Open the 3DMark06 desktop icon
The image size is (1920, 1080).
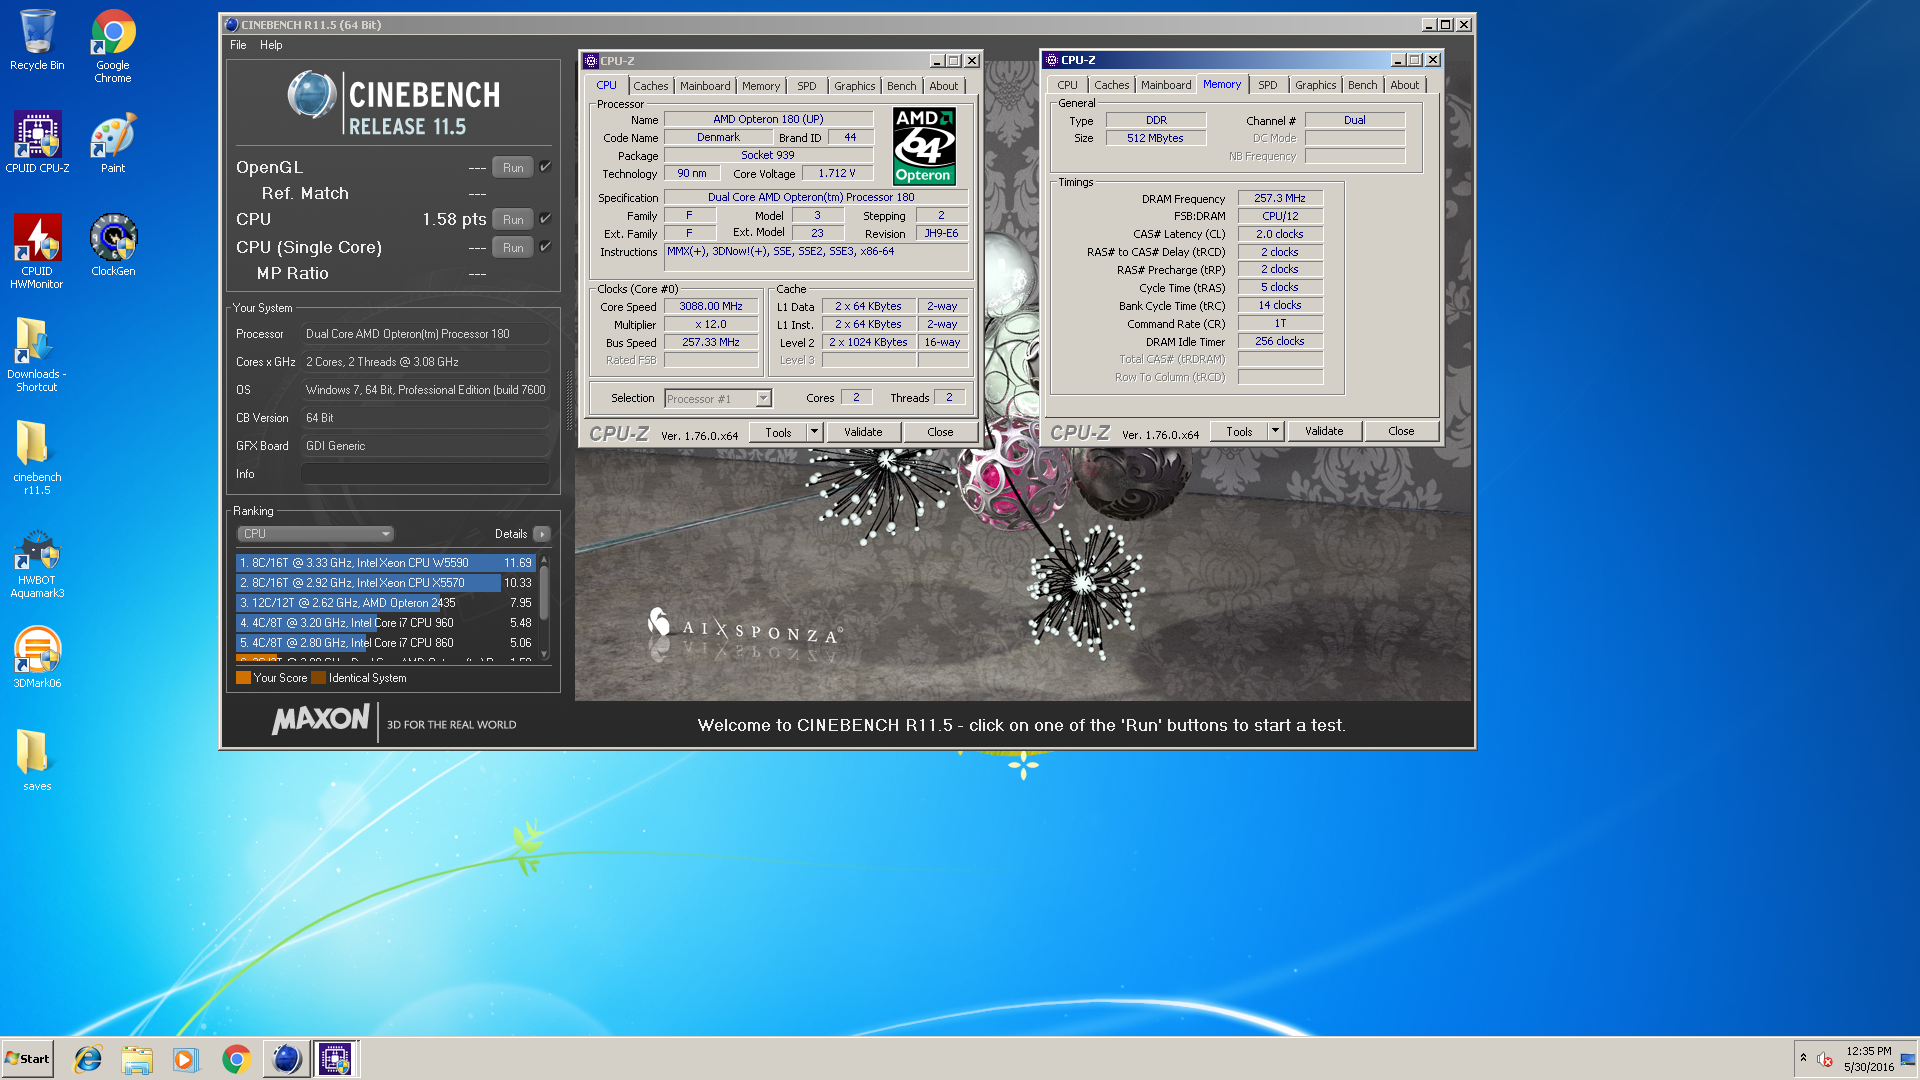tap(37, 657)
